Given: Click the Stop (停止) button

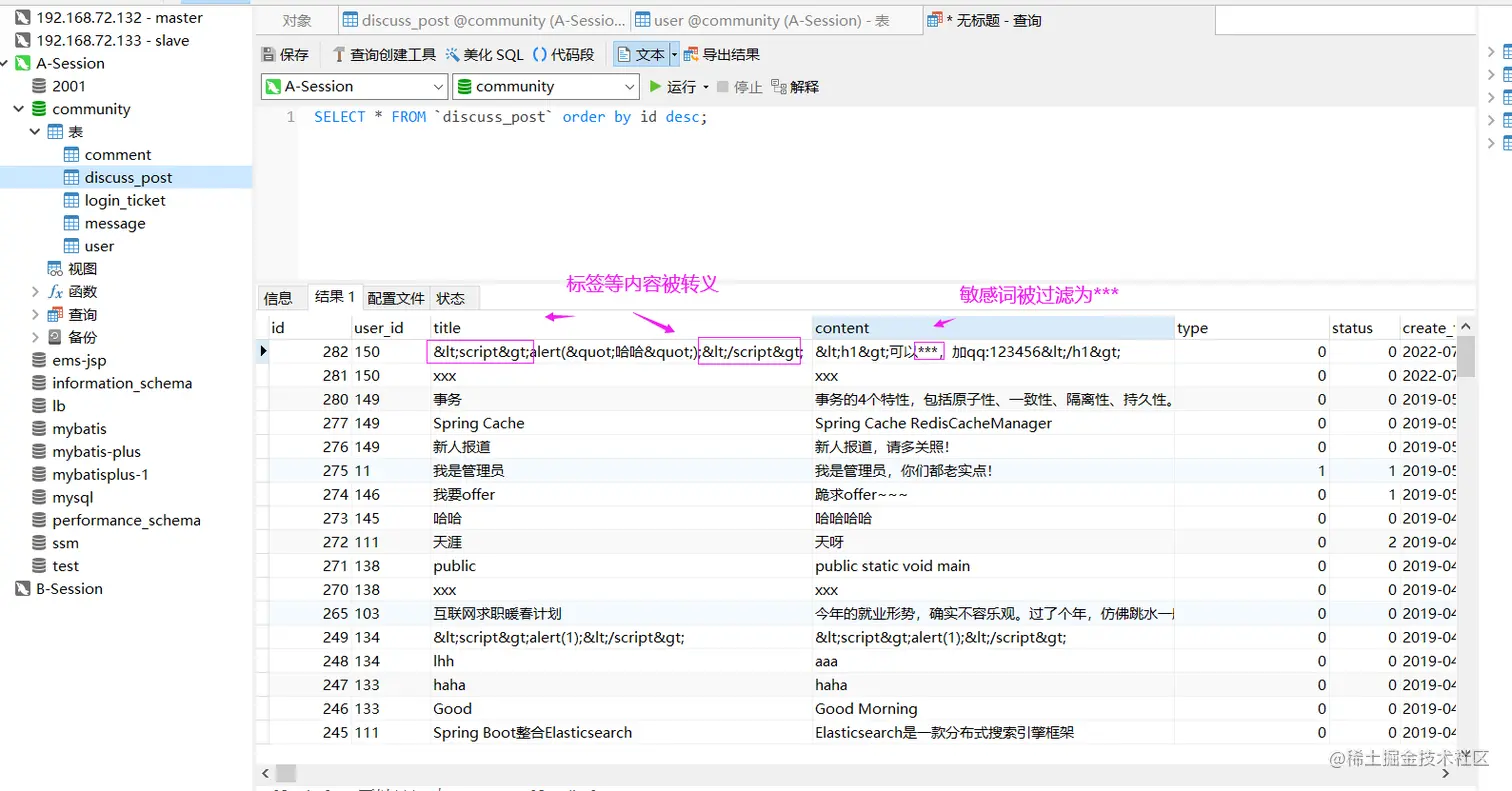Looking at the screenshot, I should click(x=739, y=87).
